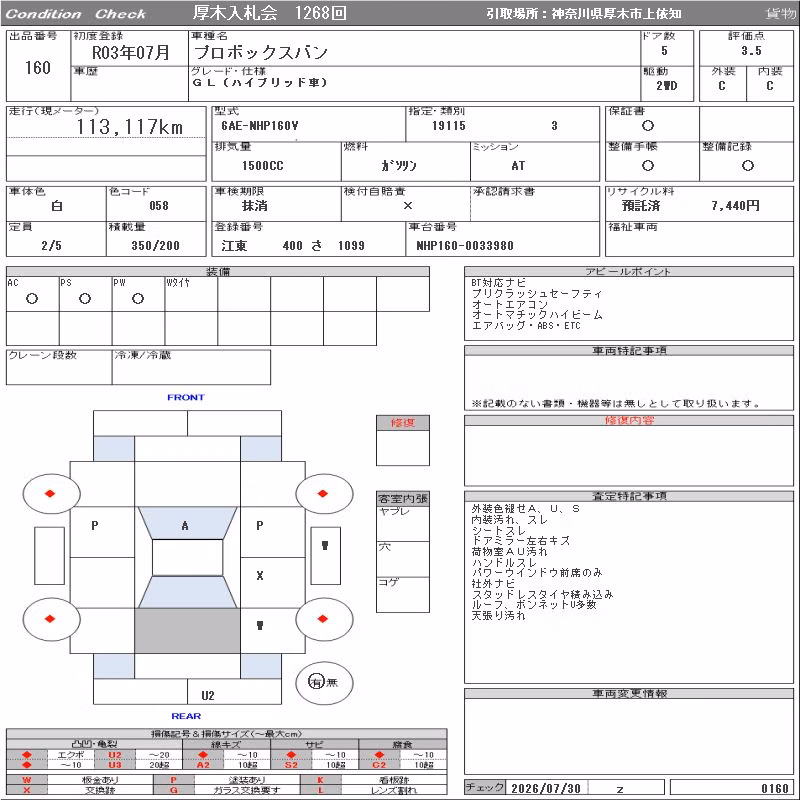Click first registration R03年07月
Screen dimensions: 800x800
[131, 52]
